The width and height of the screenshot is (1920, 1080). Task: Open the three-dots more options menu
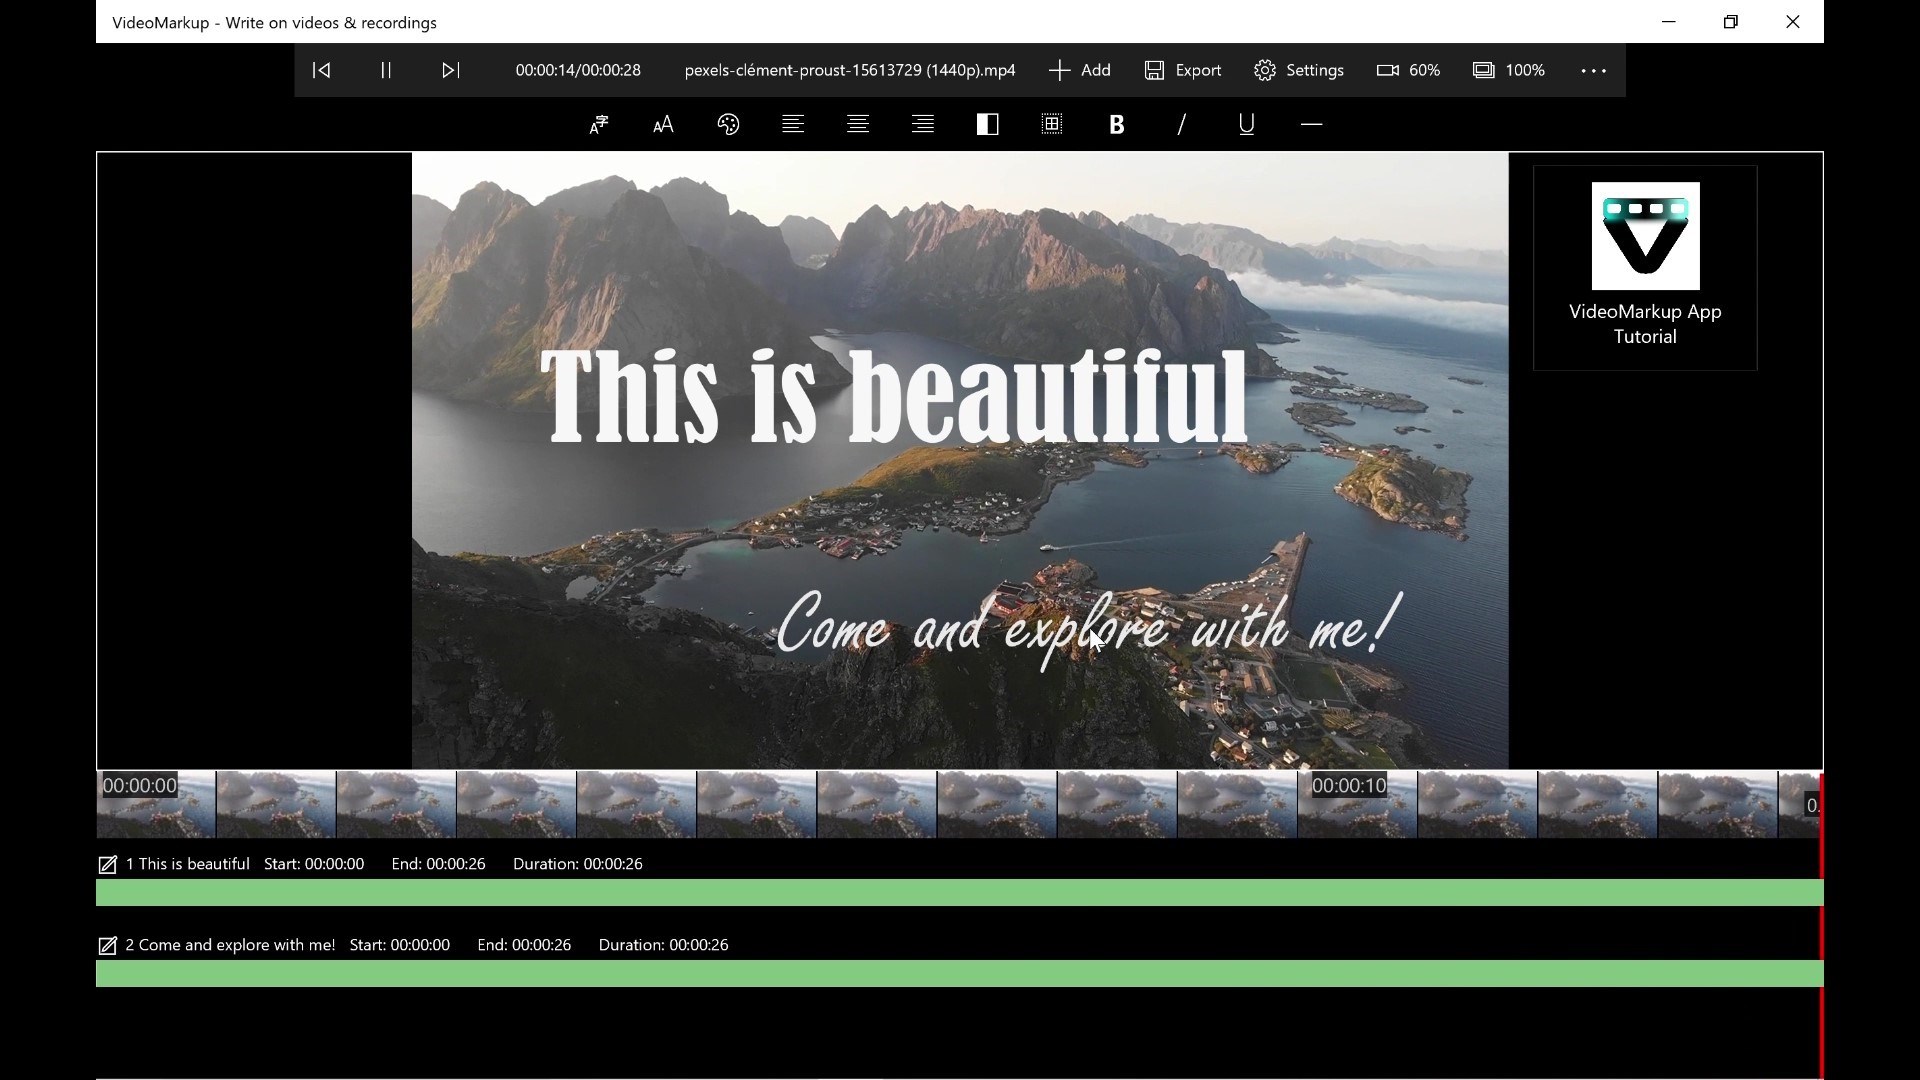(x=1593, y=70)
